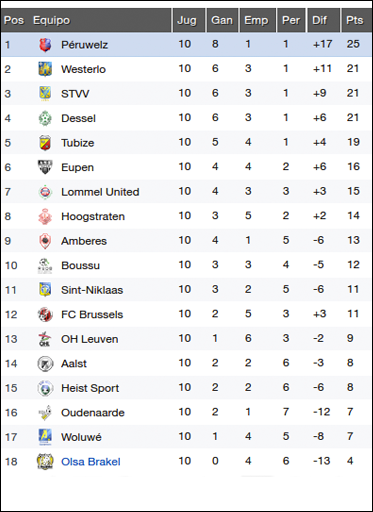Select the highlighted Péruwelz first-place row
Viewport: 373px width, 512px height.
[x=186, y=44]
